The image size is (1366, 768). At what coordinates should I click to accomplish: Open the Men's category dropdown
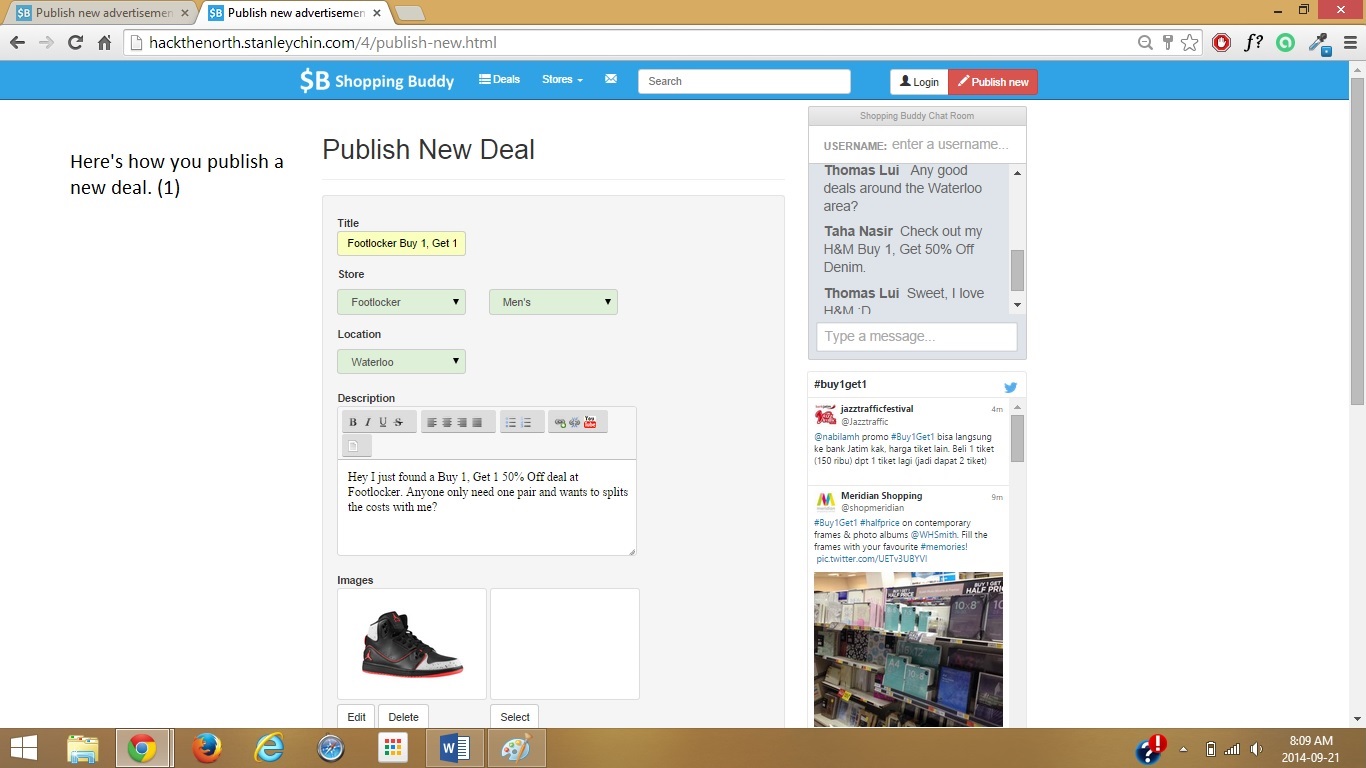pyautogui.click(x=553, y=302)
